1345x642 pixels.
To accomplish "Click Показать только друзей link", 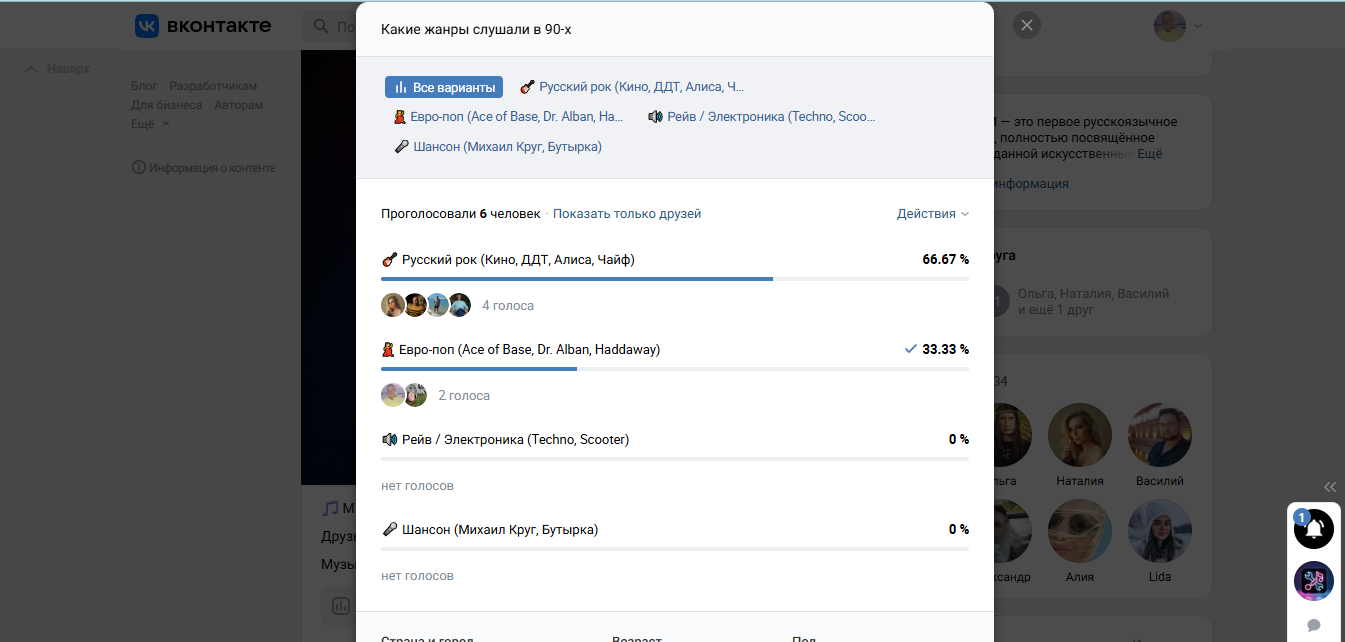I will (x=627, y=214).
